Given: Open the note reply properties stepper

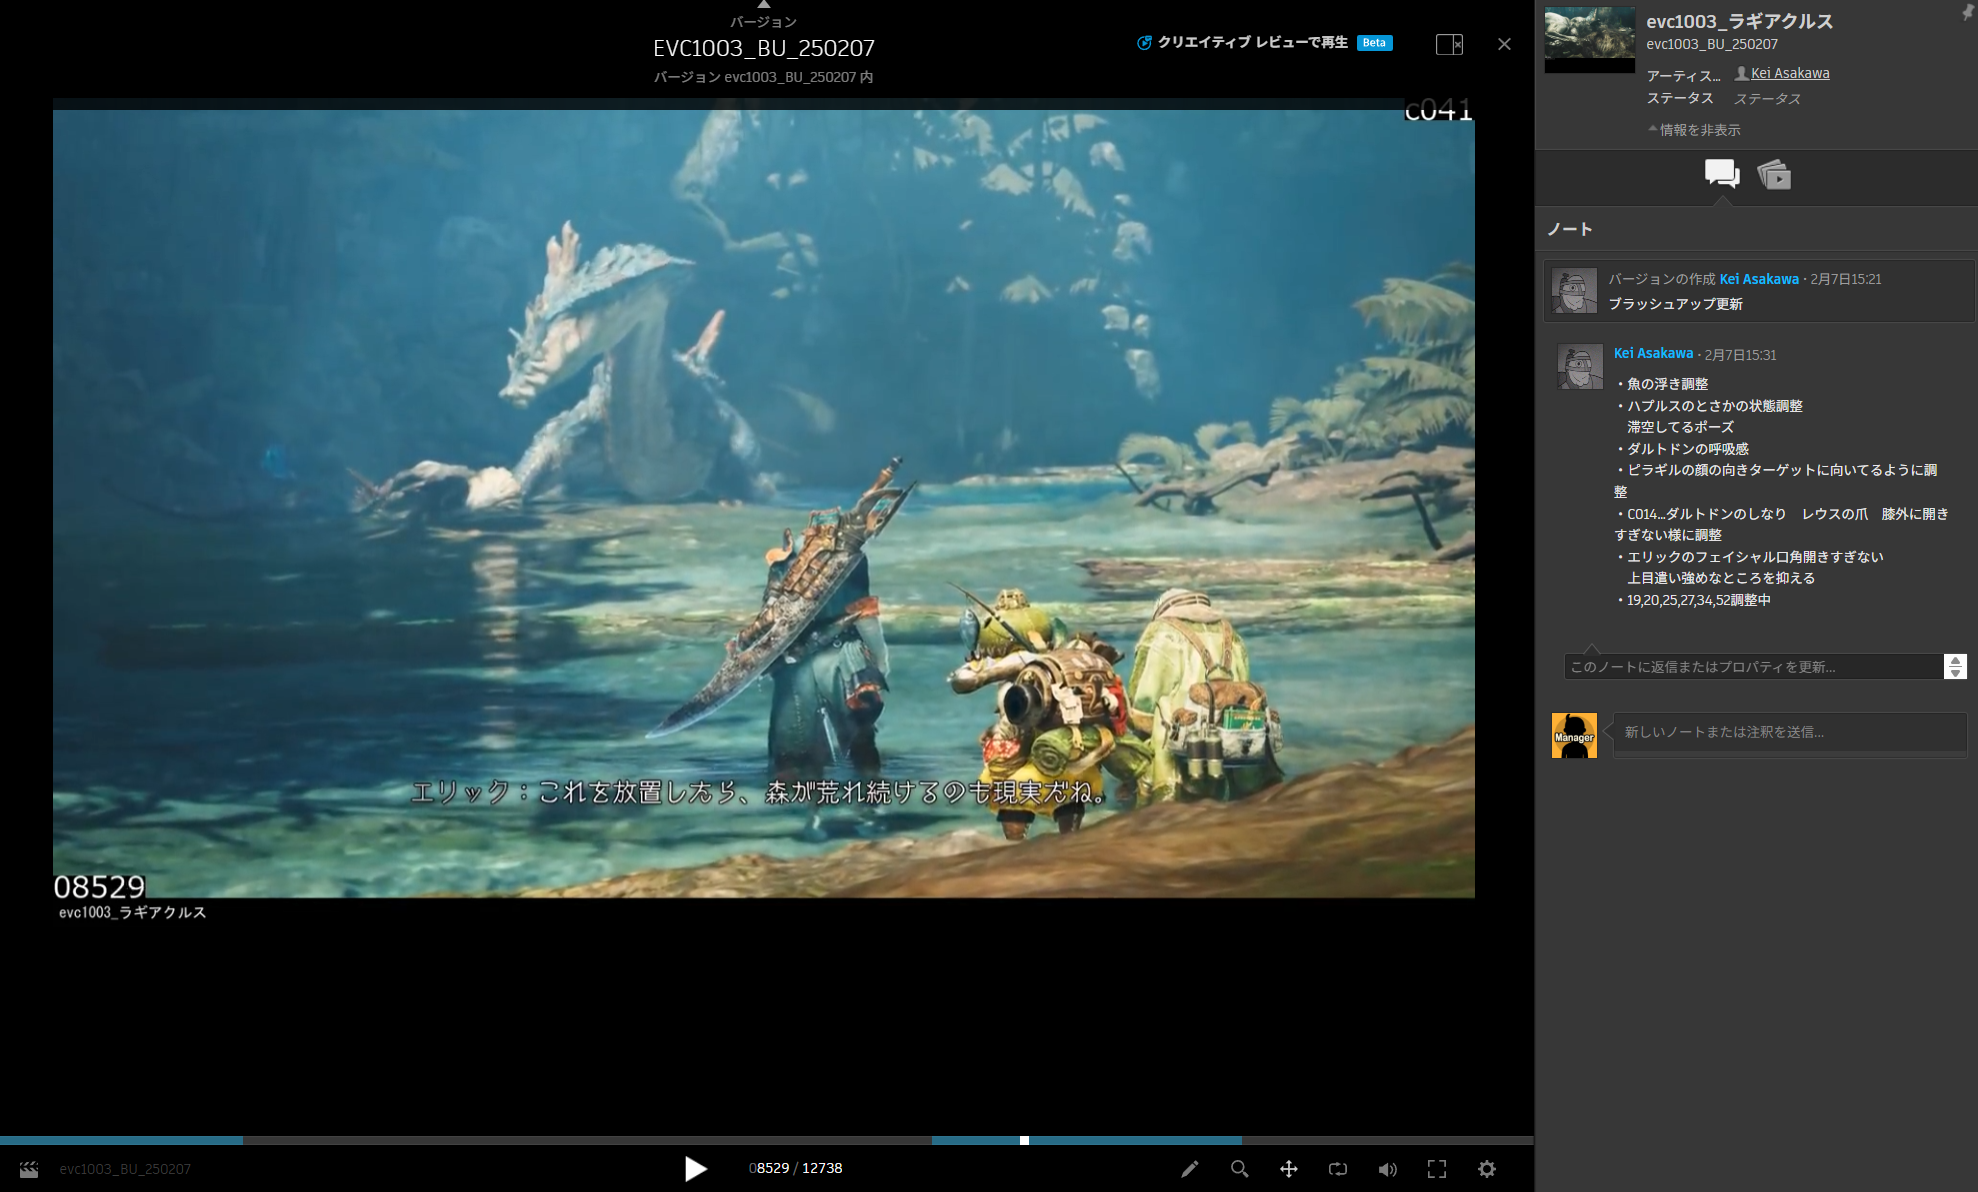Looking at the screenshot, I should (x=1955, y=666).
